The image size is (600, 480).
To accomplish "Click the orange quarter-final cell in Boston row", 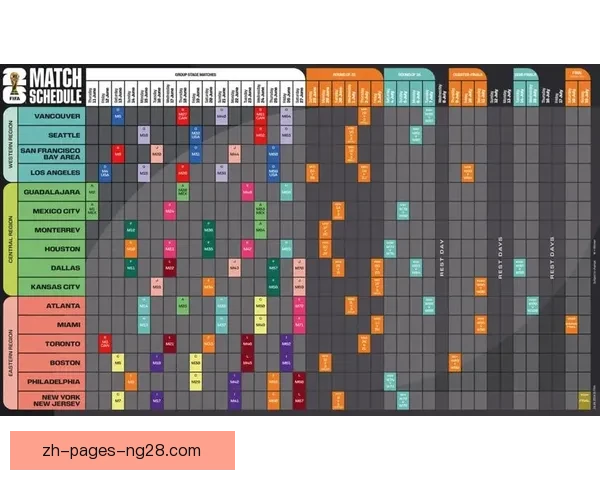I will tap(455, 362).
